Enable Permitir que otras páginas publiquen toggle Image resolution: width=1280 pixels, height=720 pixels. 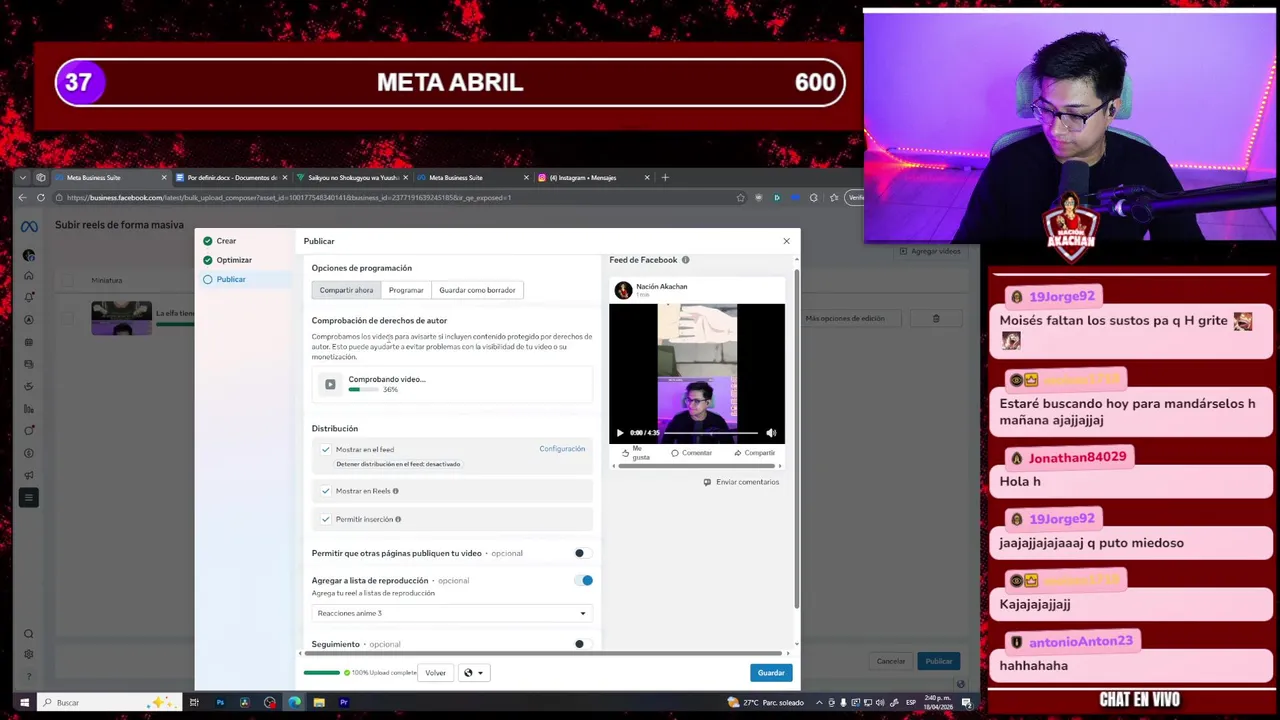583,553
